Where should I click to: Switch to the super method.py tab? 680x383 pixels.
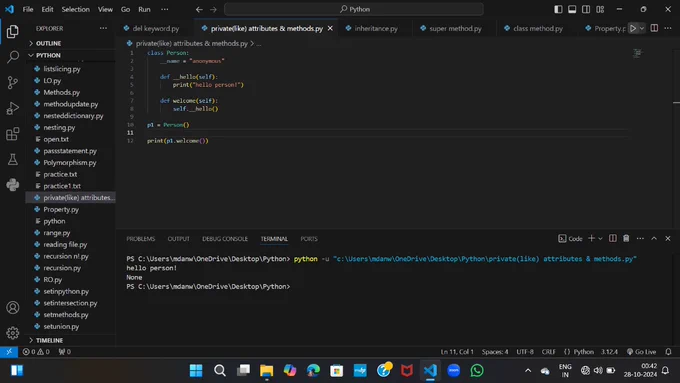[x=455, y=28]
